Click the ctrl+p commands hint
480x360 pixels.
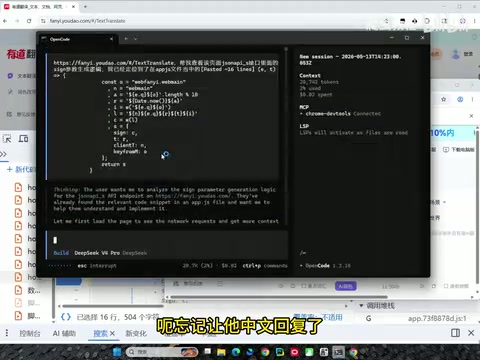(x=265, y=266)
